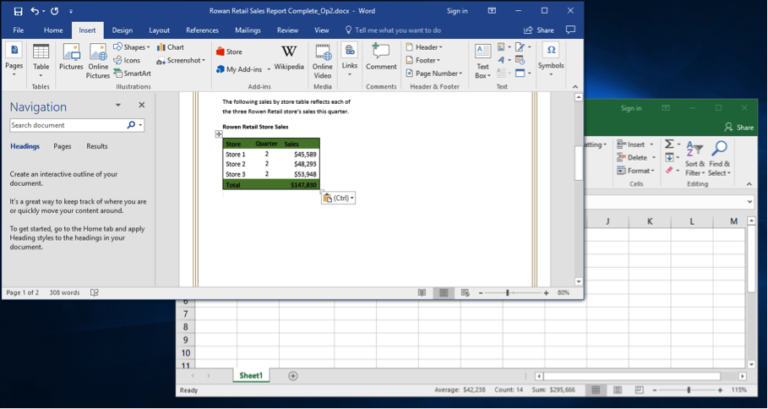Open the Pages gallery on Insert ribbon

(x=14, y=59)
